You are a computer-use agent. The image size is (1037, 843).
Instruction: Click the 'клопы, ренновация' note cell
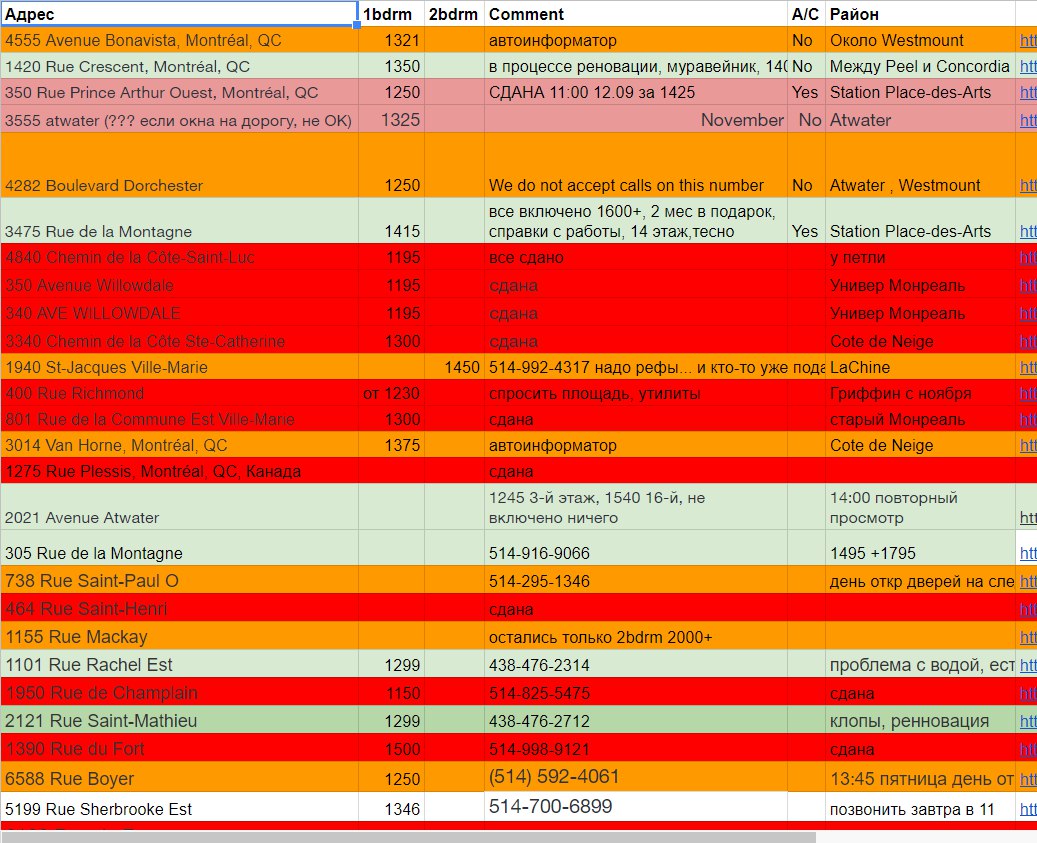(920, 719)
